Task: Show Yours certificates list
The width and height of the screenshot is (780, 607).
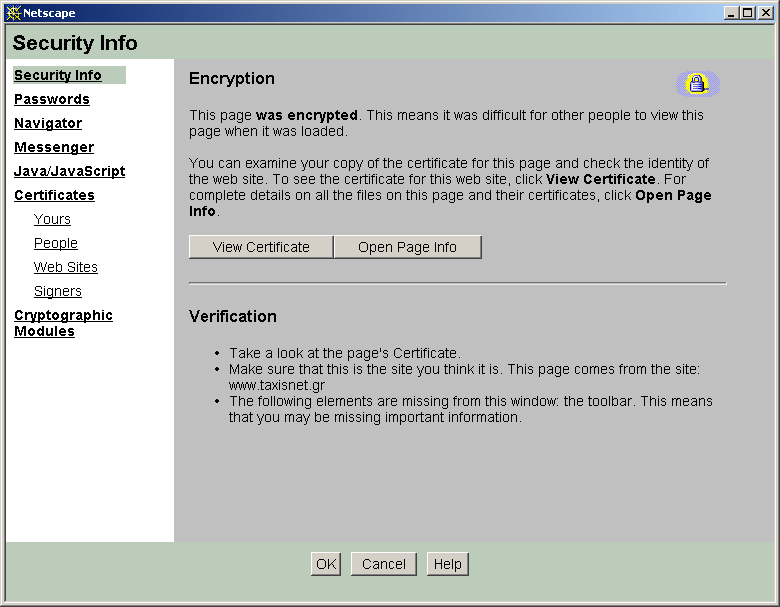Action: (52, 219)
